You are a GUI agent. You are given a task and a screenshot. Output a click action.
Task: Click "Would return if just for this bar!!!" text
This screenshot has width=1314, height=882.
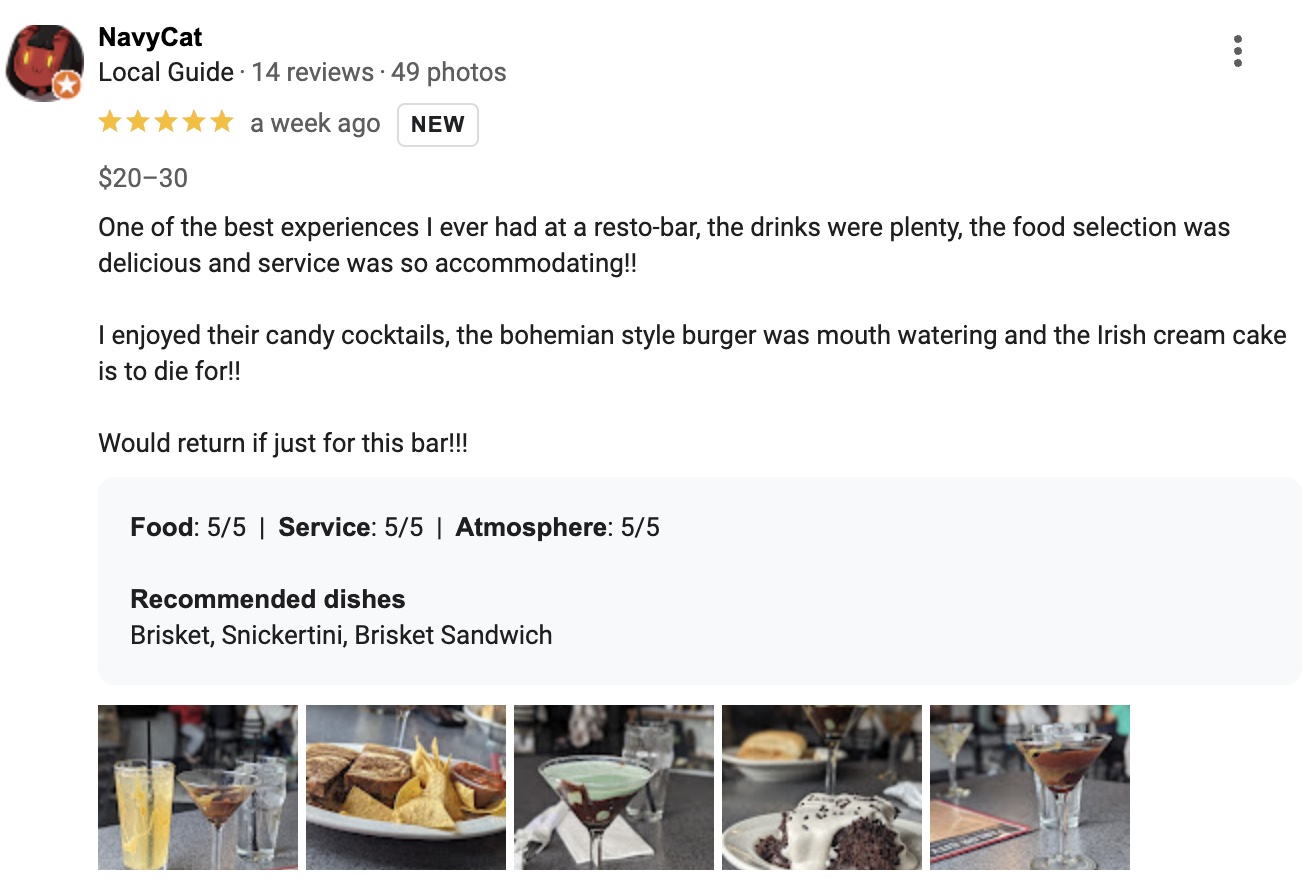(283, 443)
